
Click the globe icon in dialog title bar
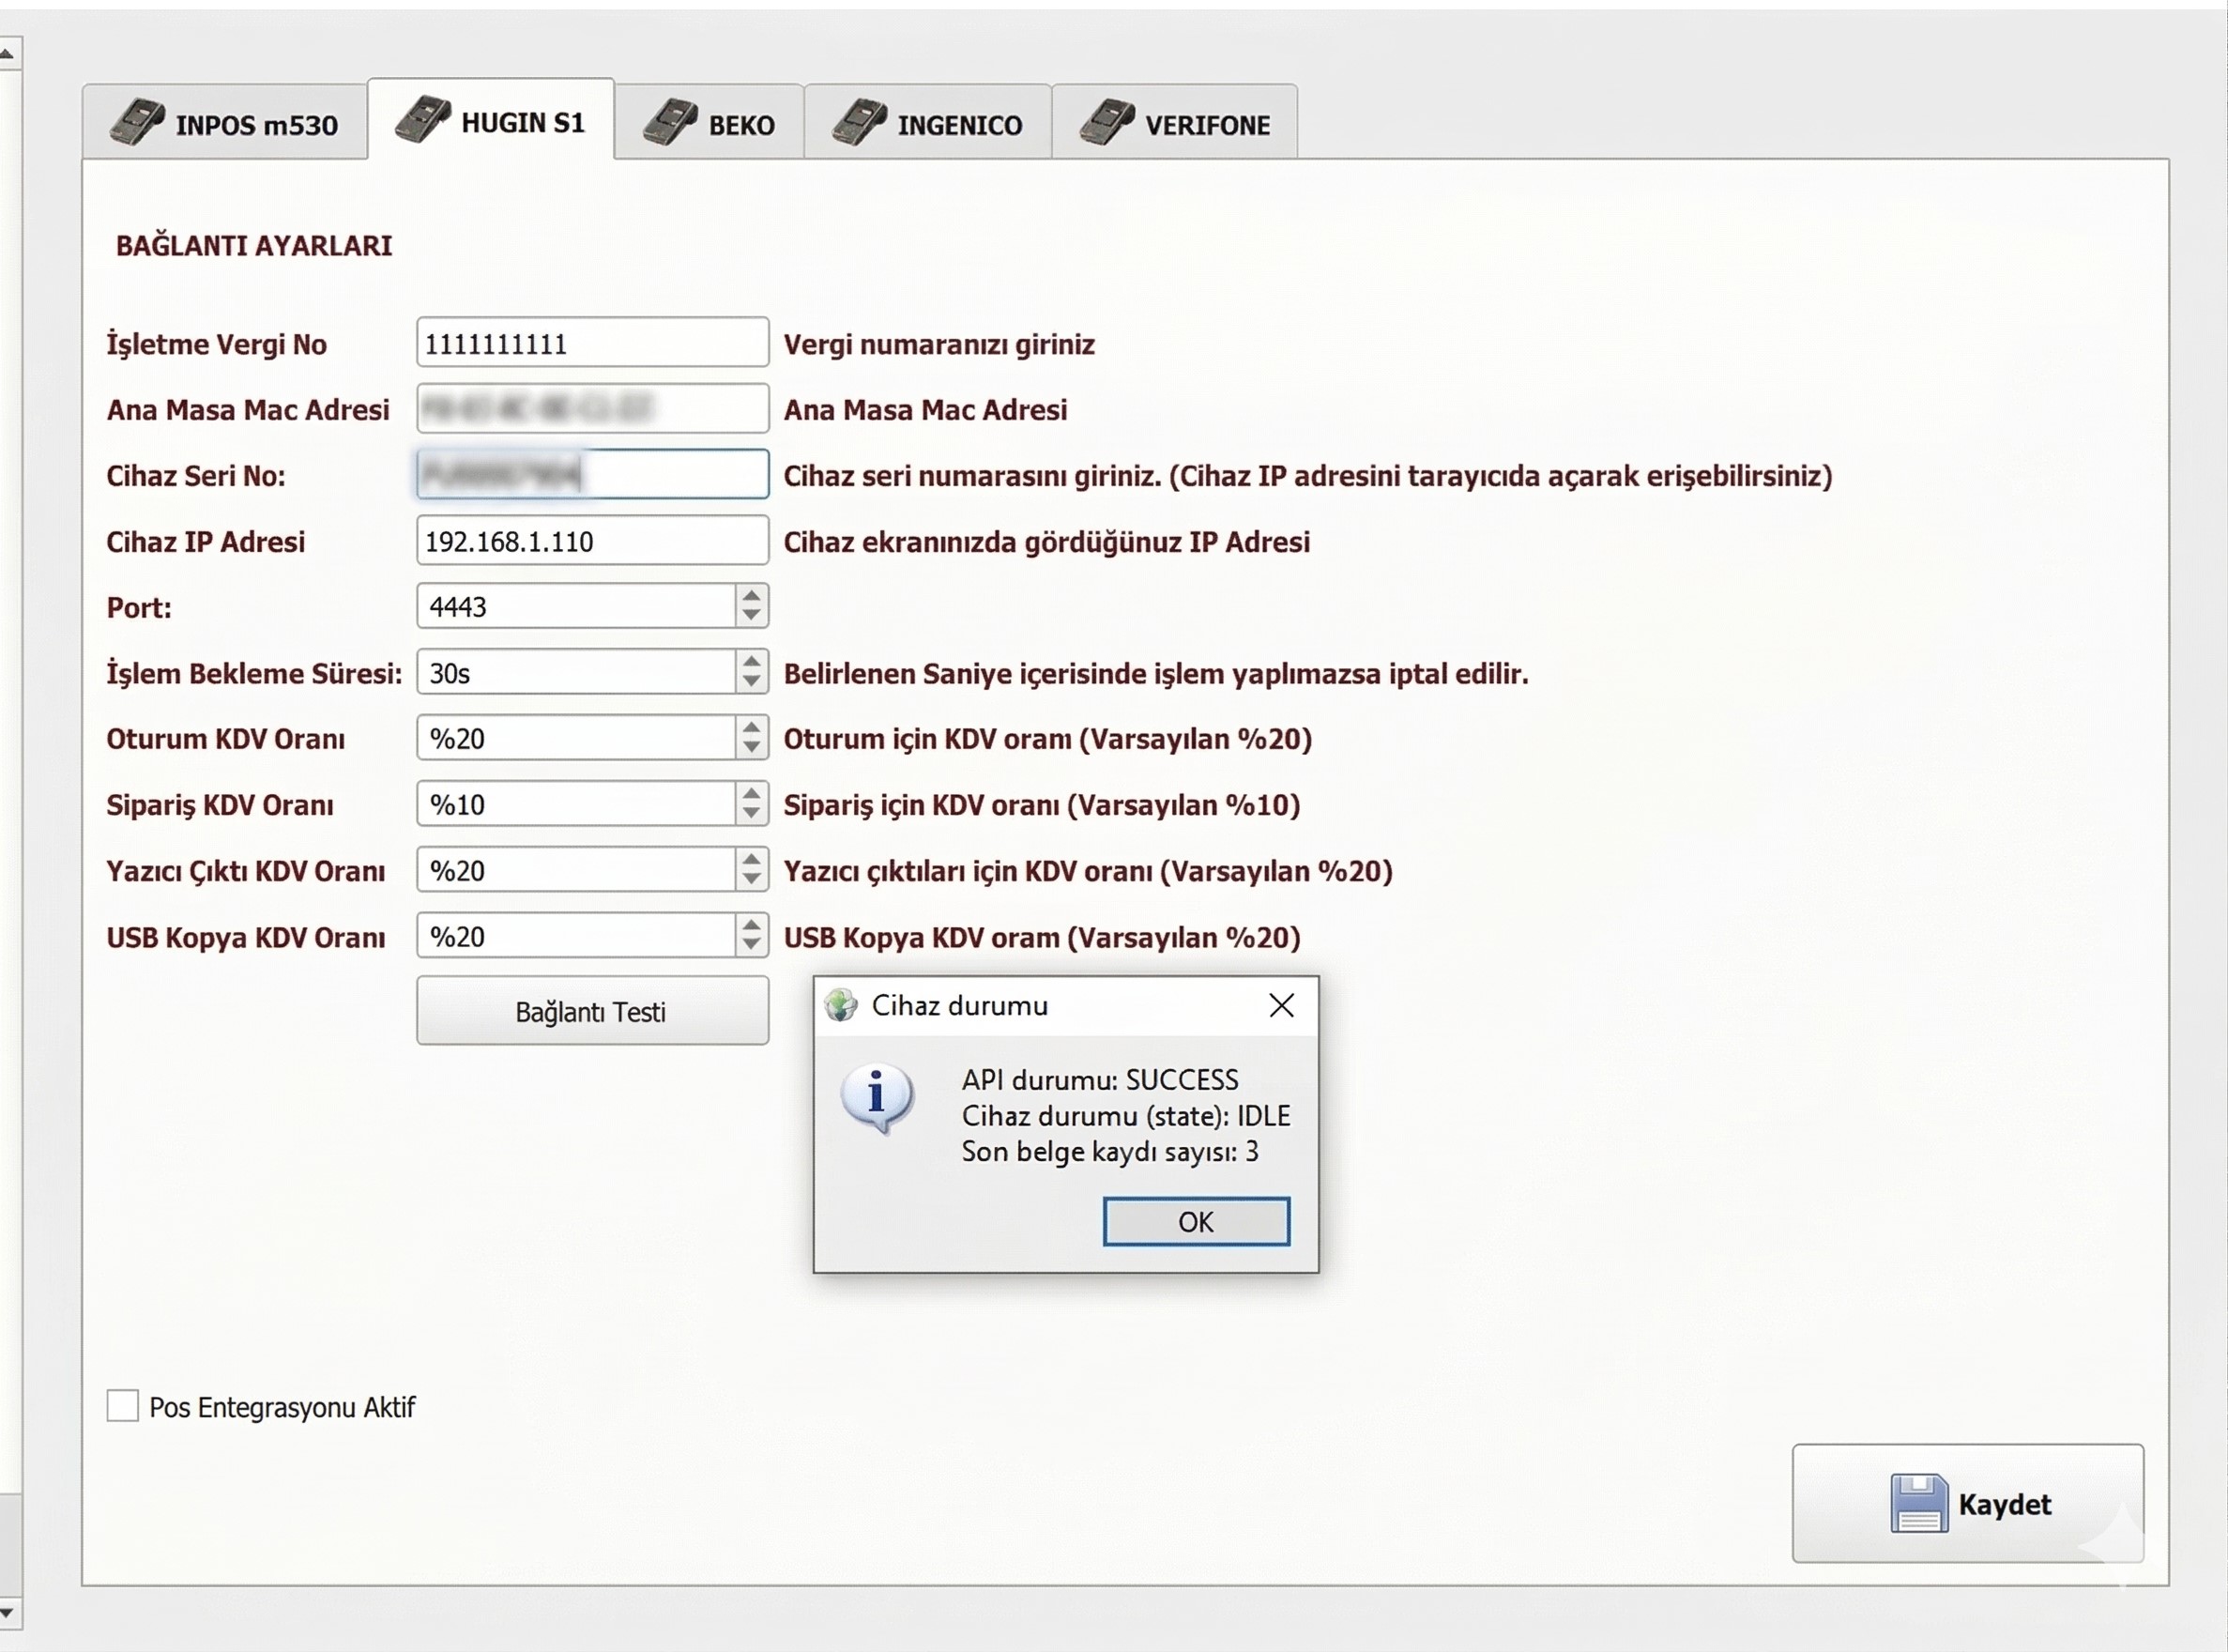click(841, 1005)
